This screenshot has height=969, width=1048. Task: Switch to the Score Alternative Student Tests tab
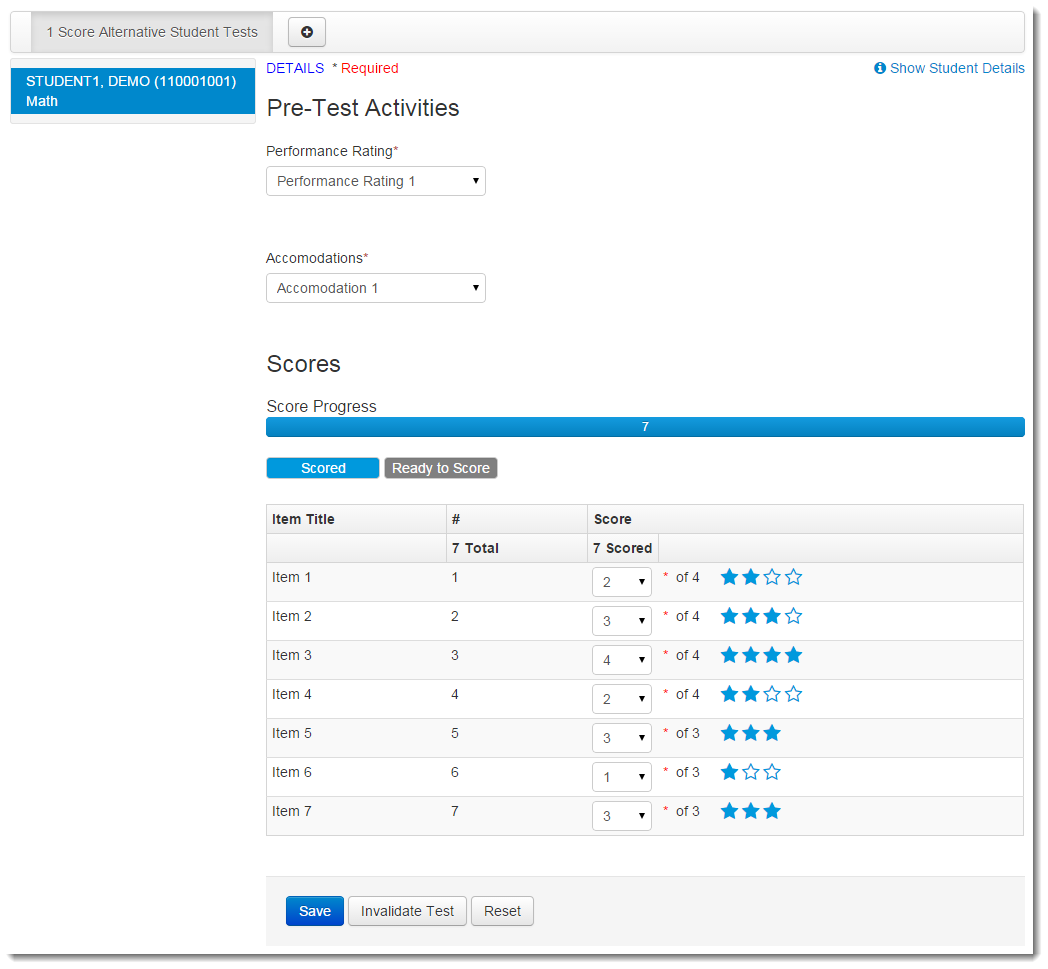coord(151,31)
